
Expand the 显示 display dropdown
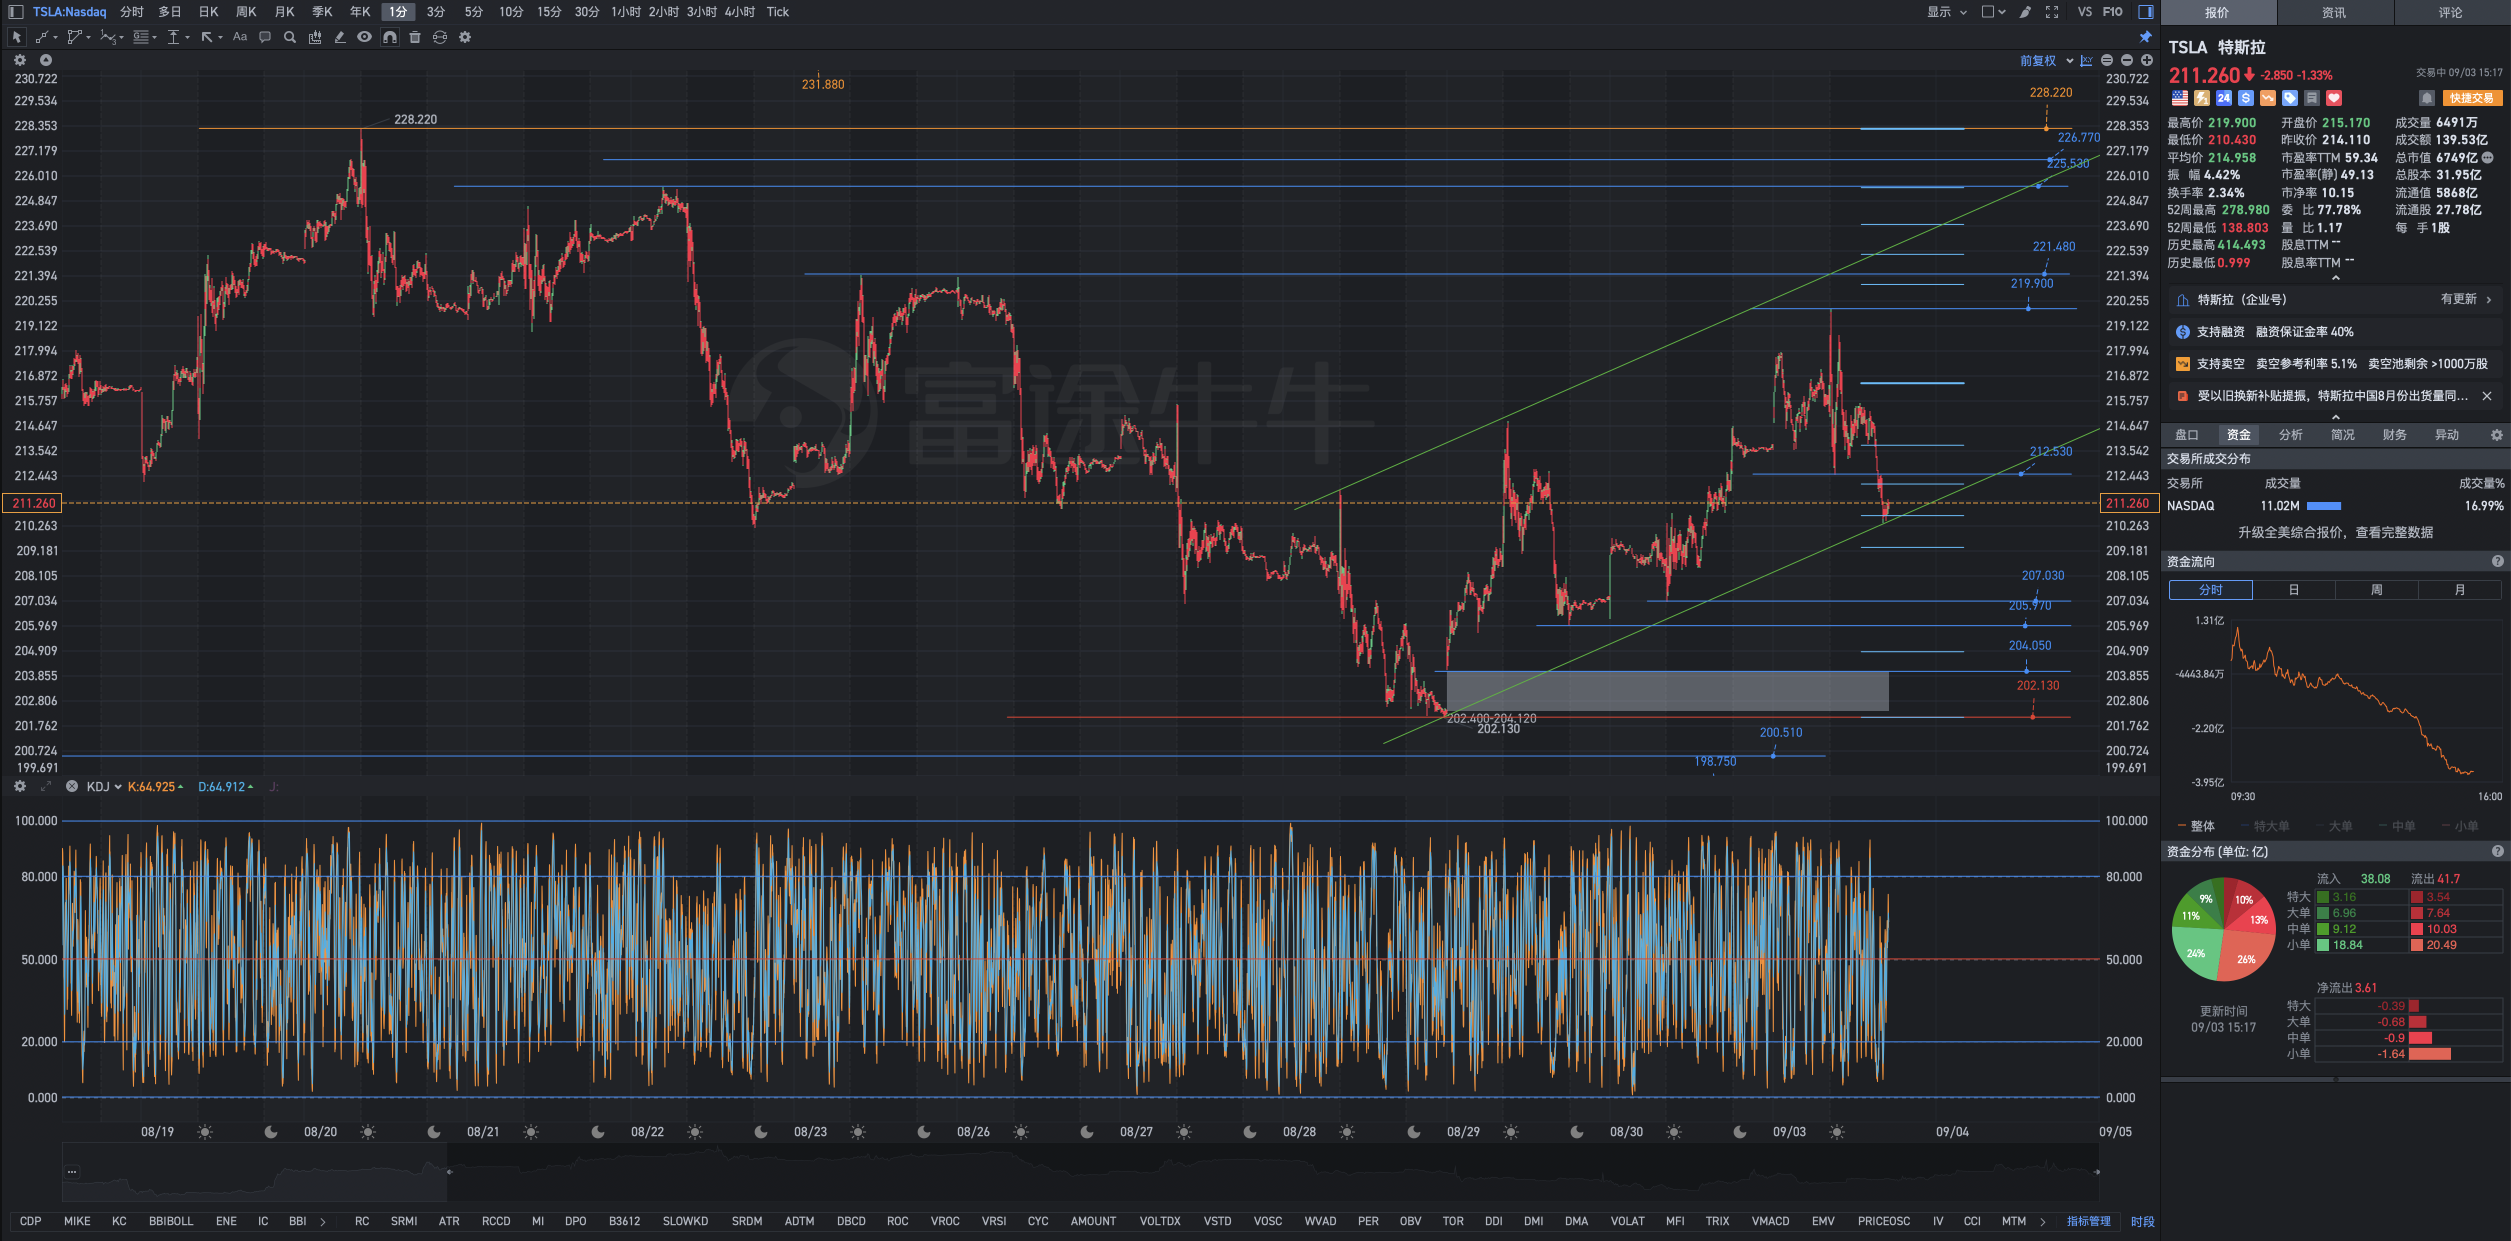point(1946,12)
